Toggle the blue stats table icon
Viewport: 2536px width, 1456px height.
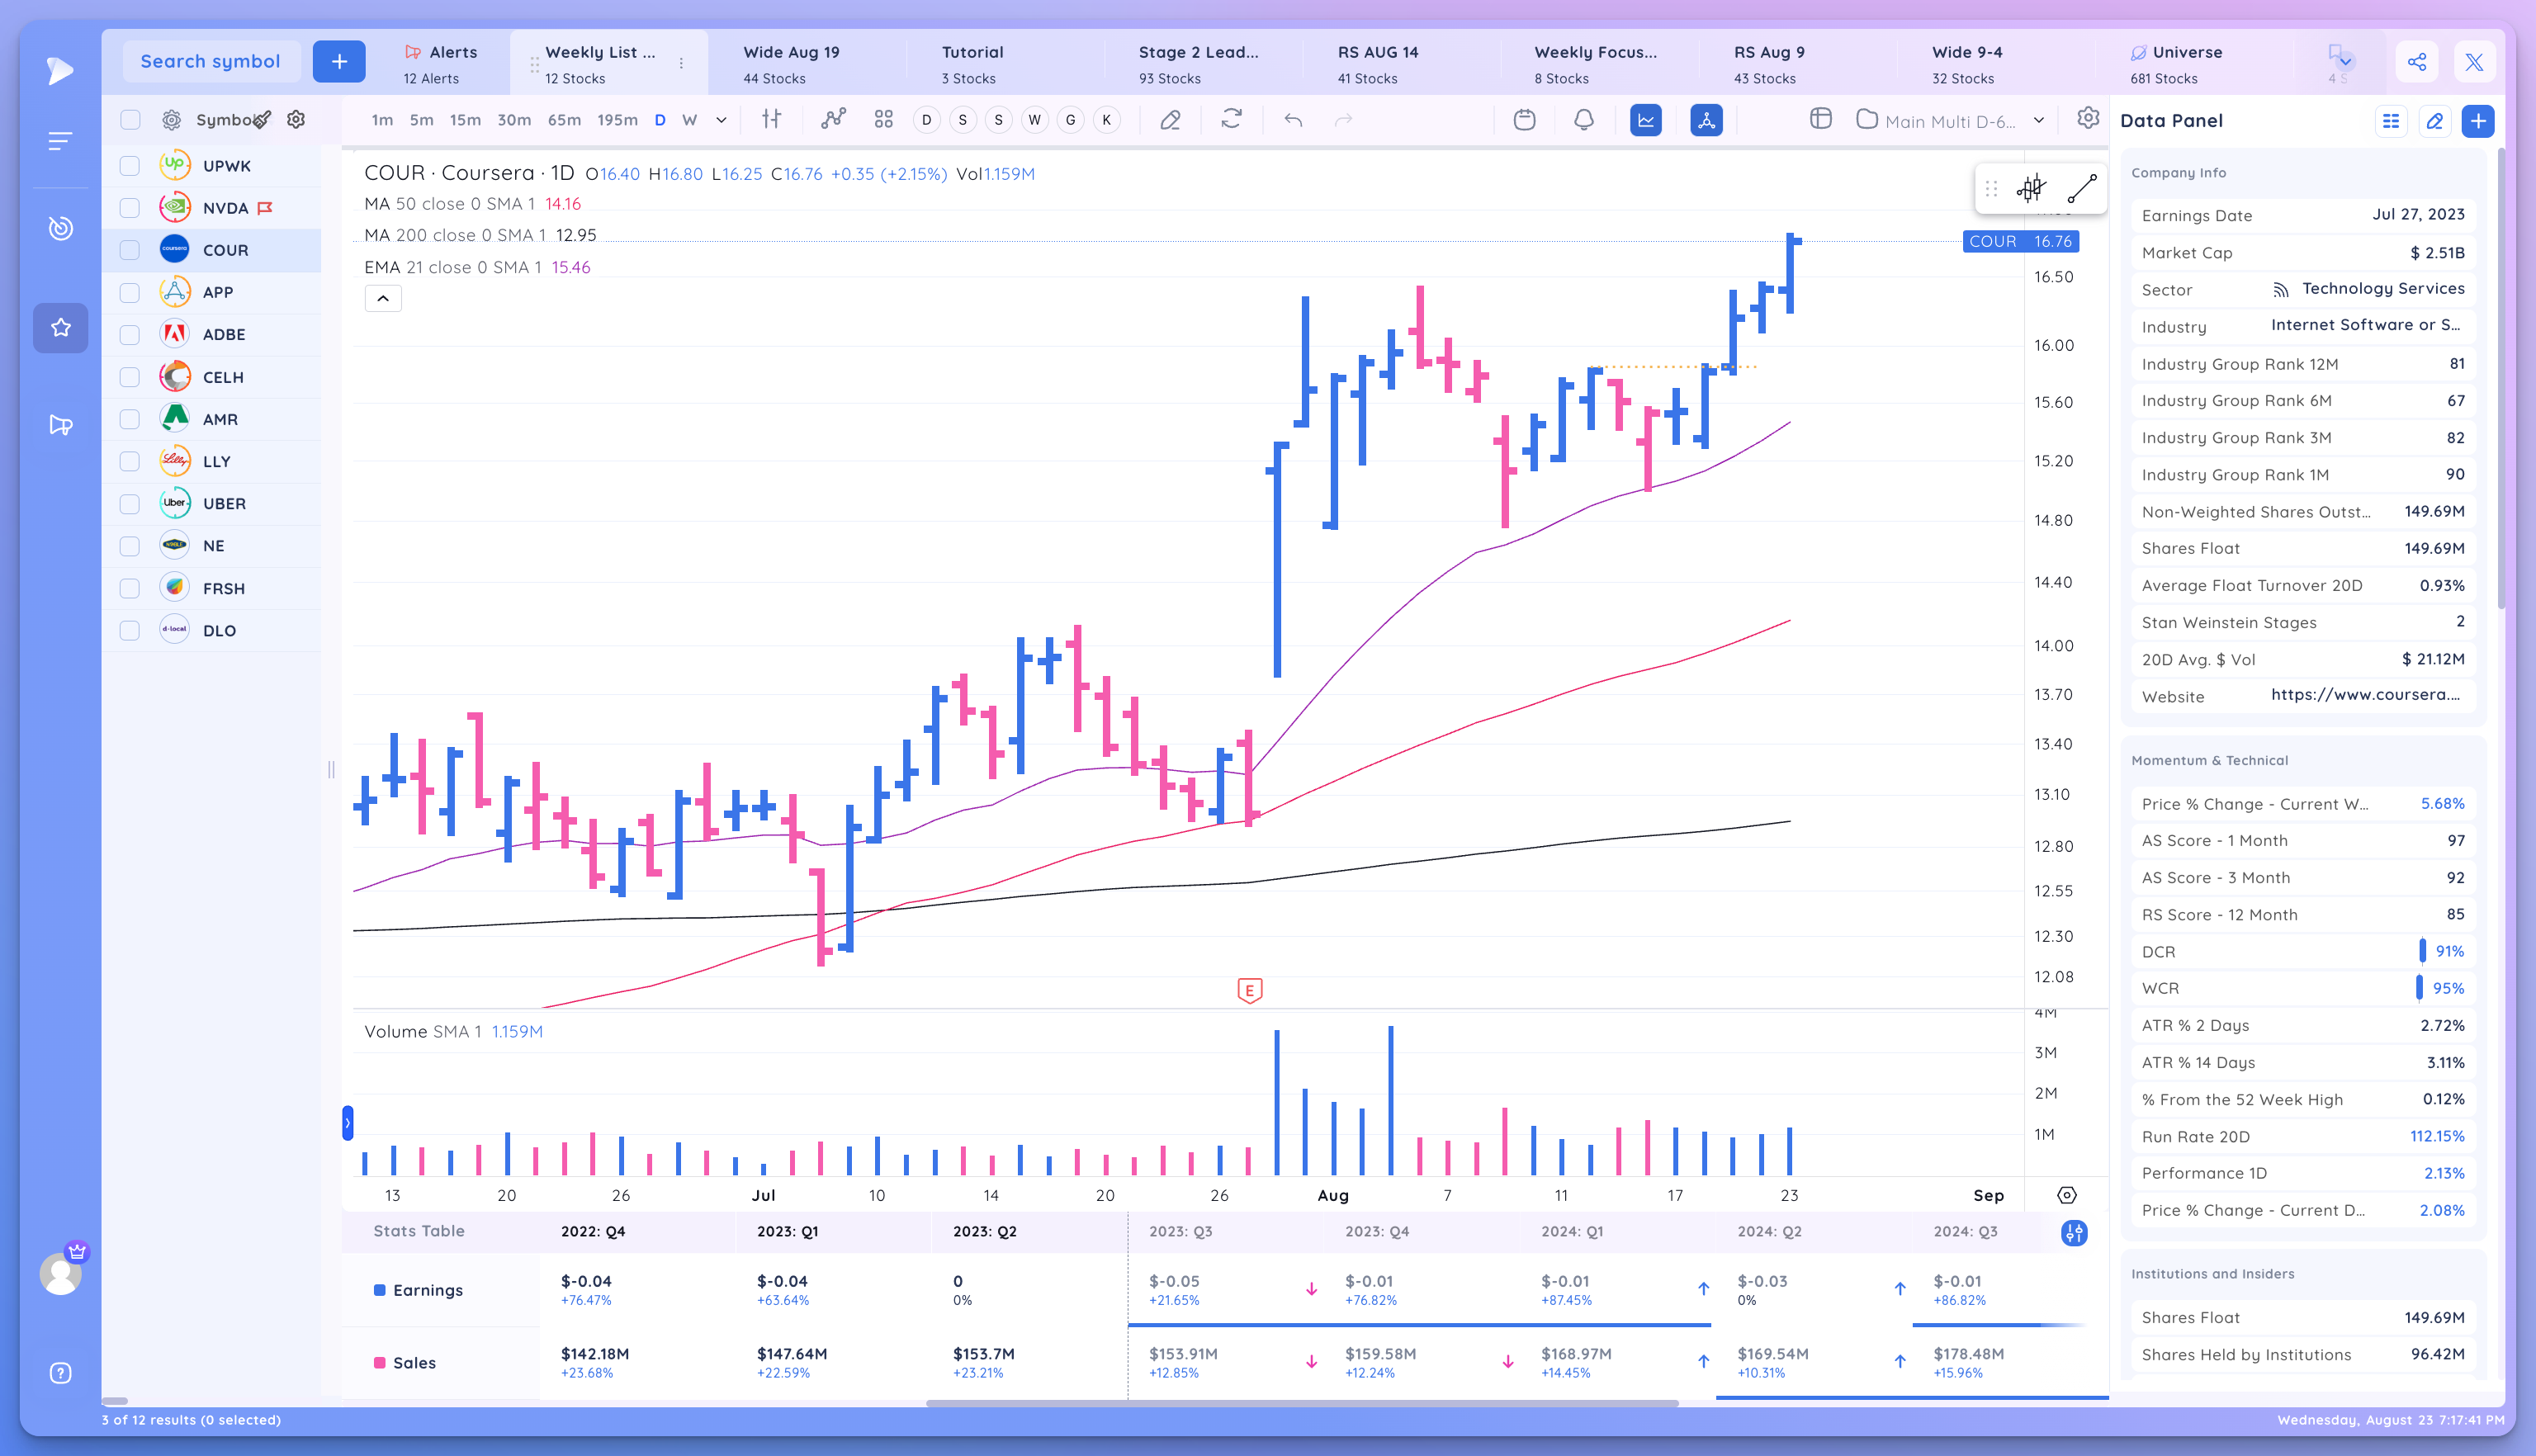coord(1706,120)
